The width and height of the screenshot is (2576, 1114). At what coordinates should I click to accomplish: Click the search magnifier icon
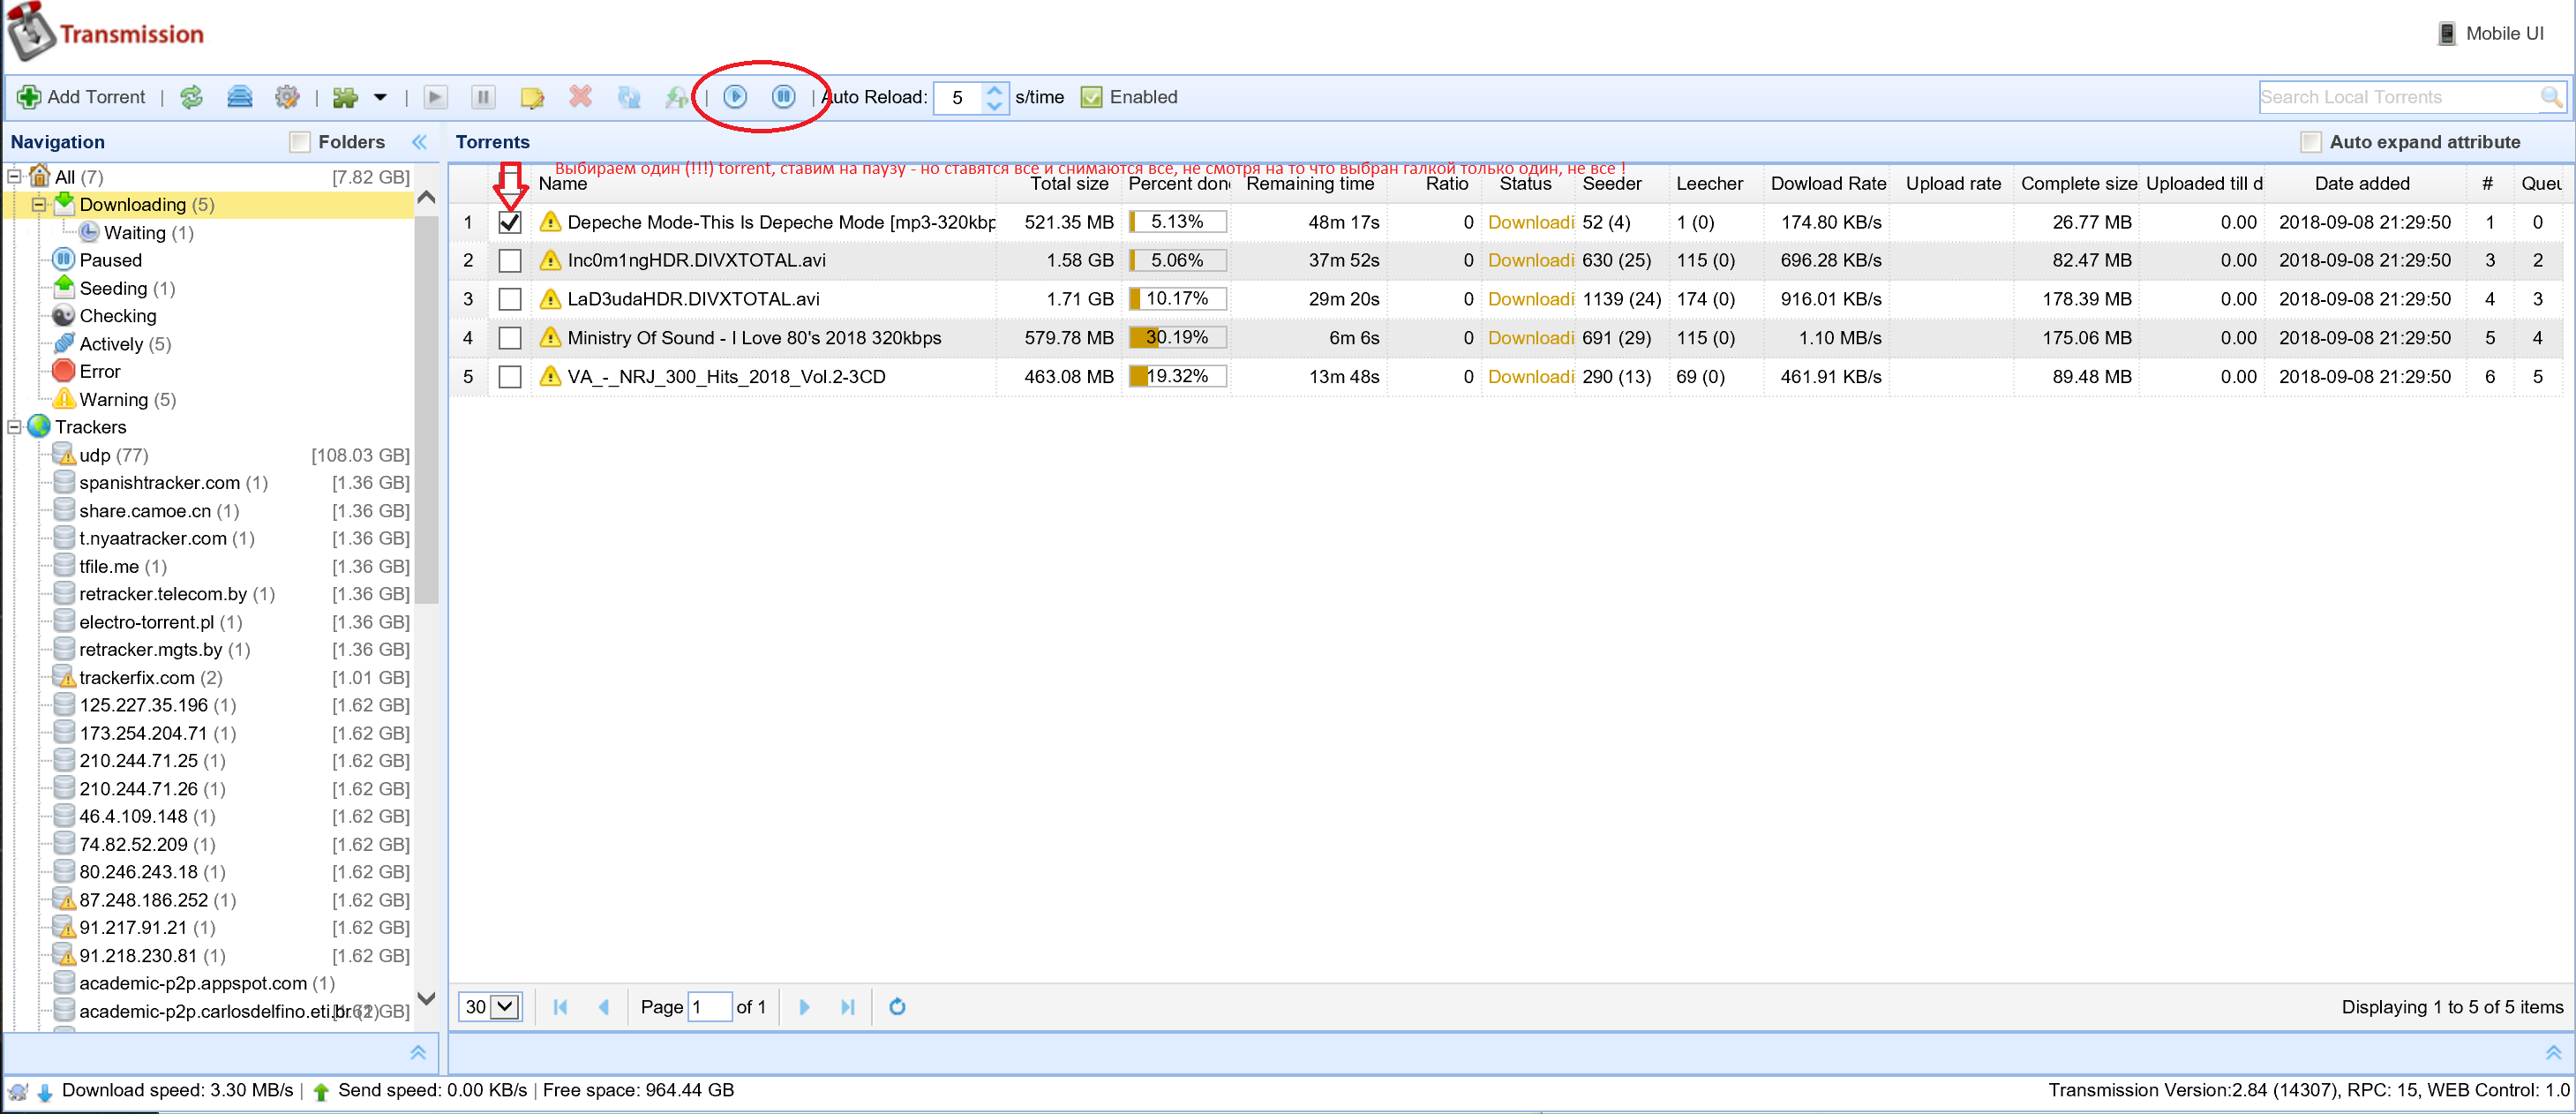point(2551,97)
